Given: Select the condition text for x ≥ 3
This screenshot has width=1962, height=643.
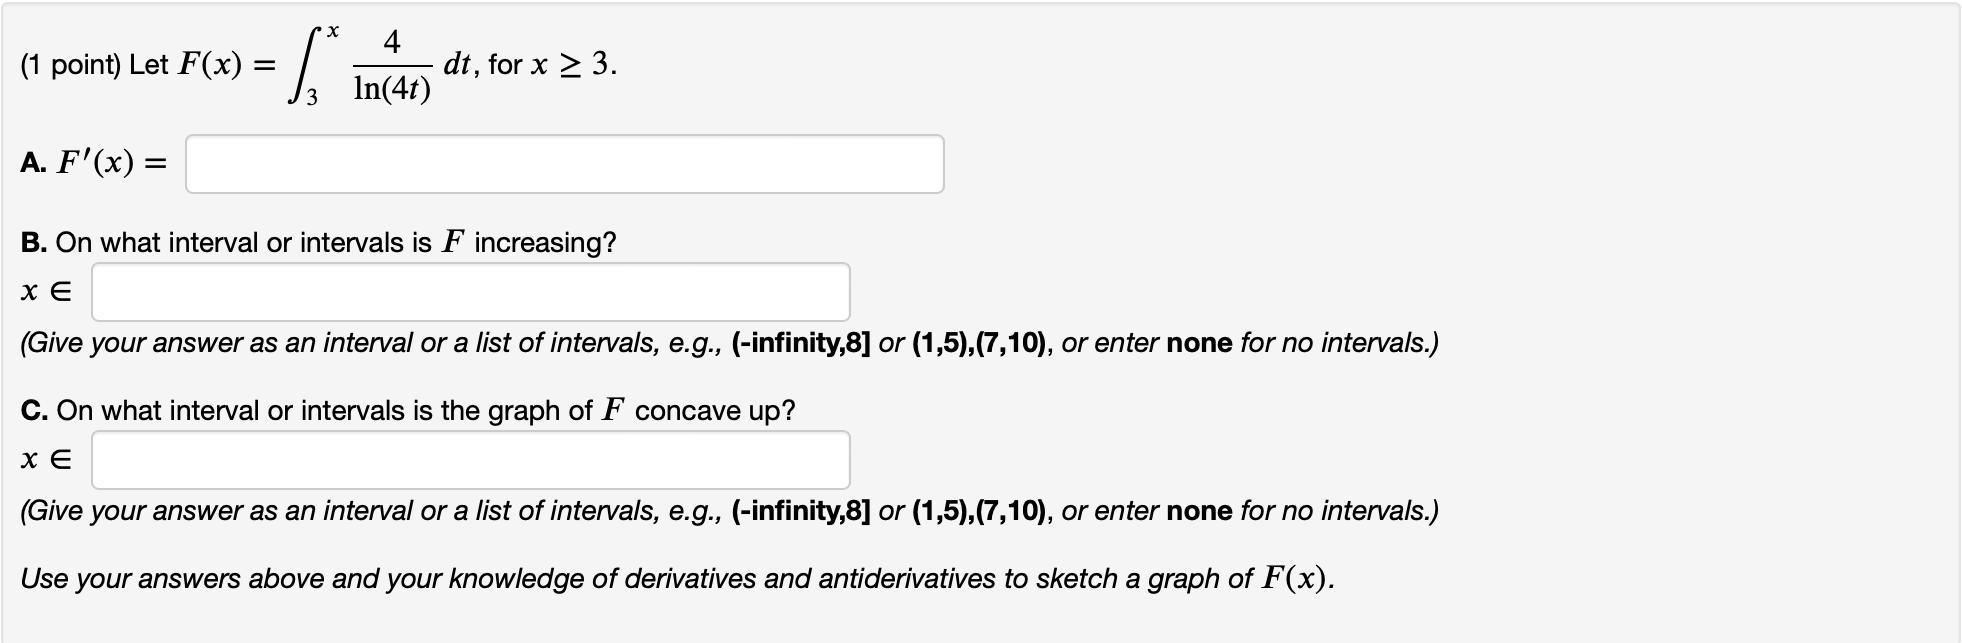Looking at the screenshot, I should coord(550,64).
